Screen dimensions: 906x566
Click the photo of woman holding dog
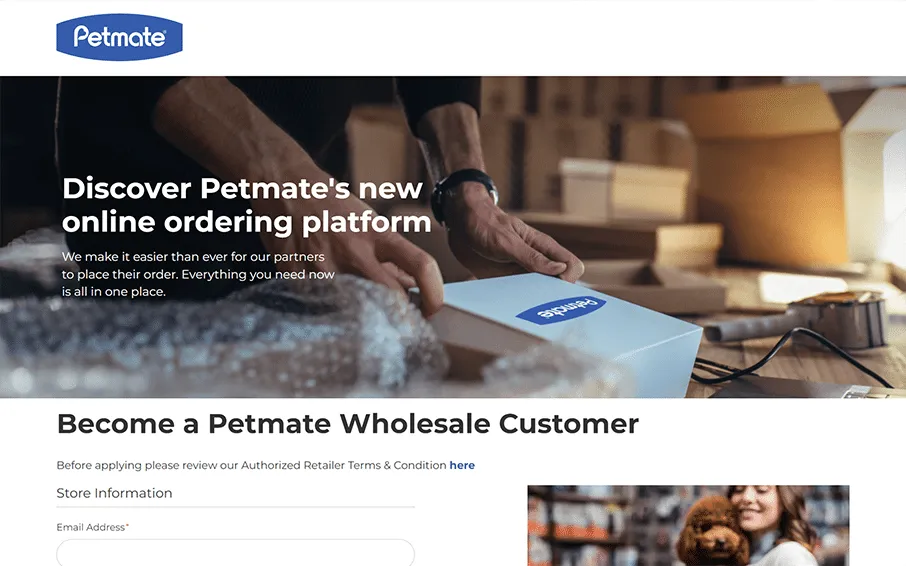pyautogui.click(x=688, y=526)
